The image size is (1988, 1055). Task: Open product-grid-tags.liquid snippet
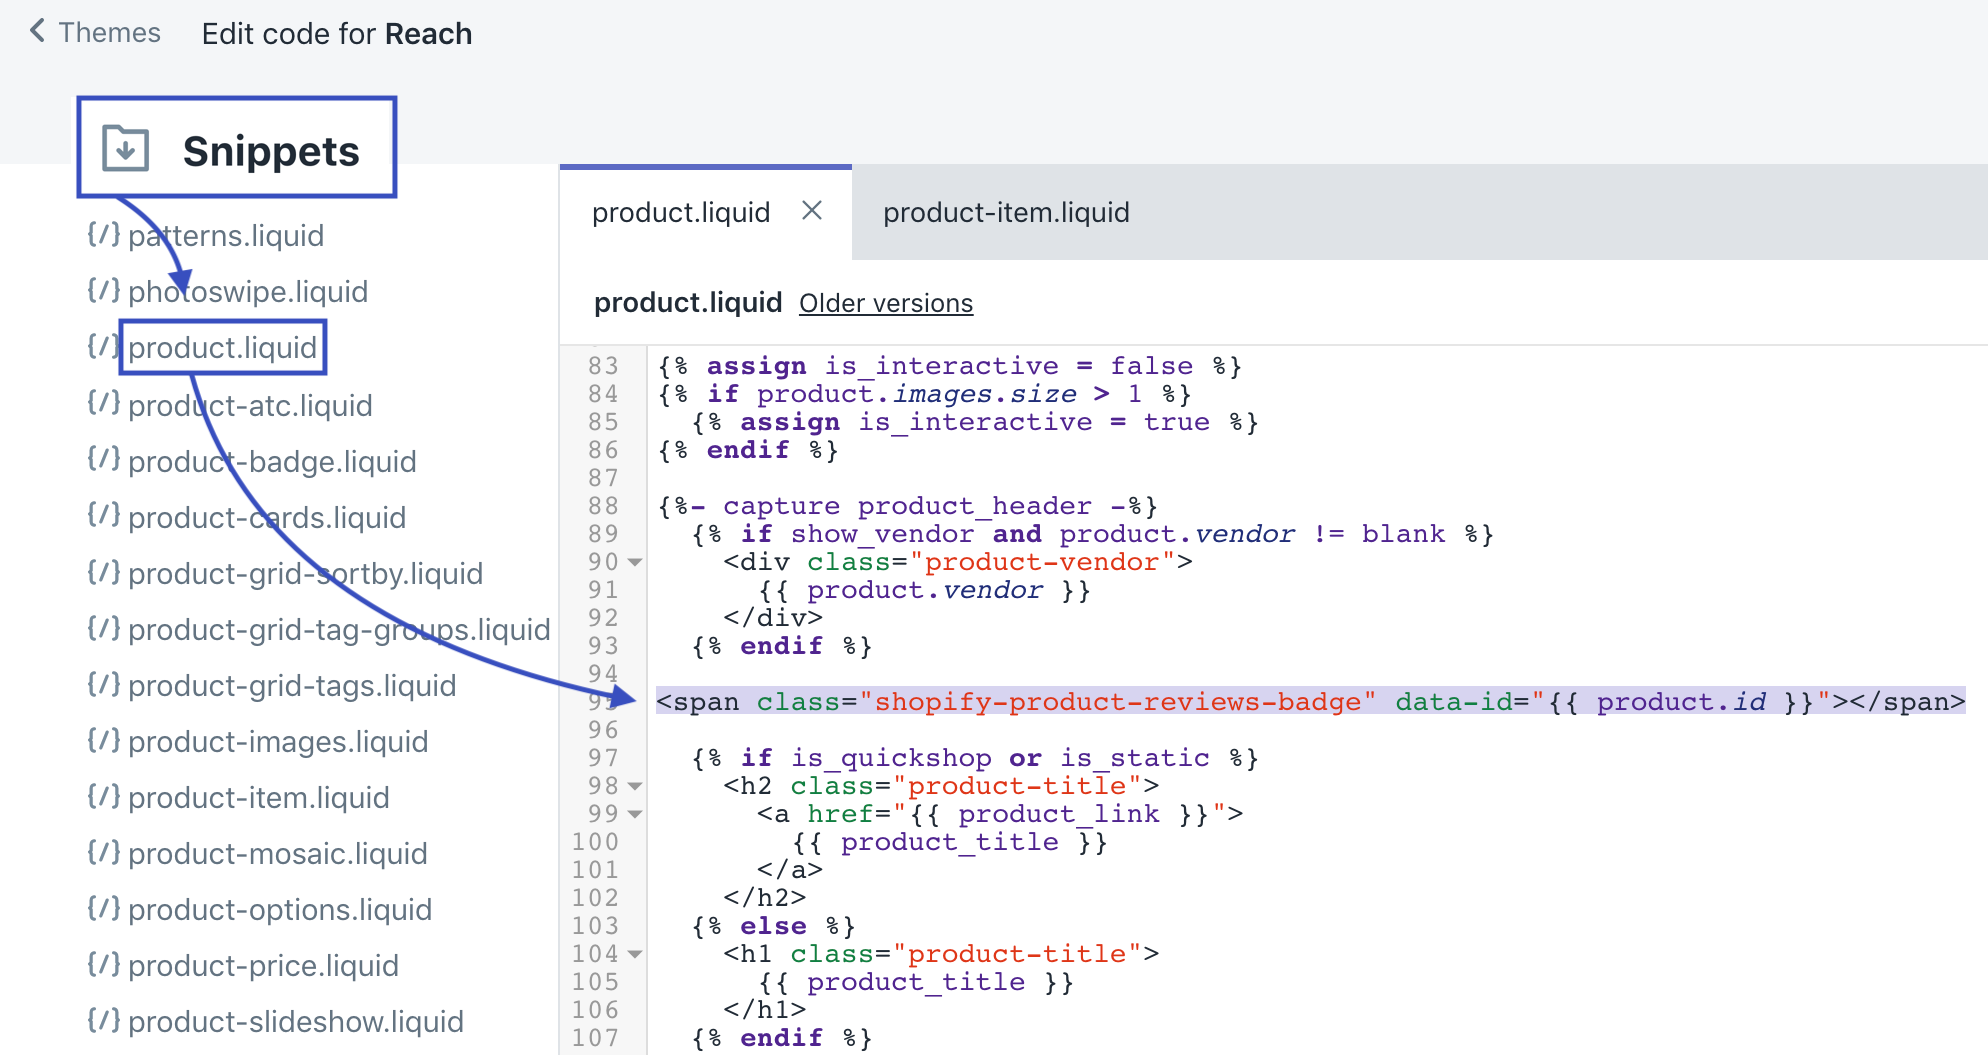pyautogui.click(x=292, y=685)
